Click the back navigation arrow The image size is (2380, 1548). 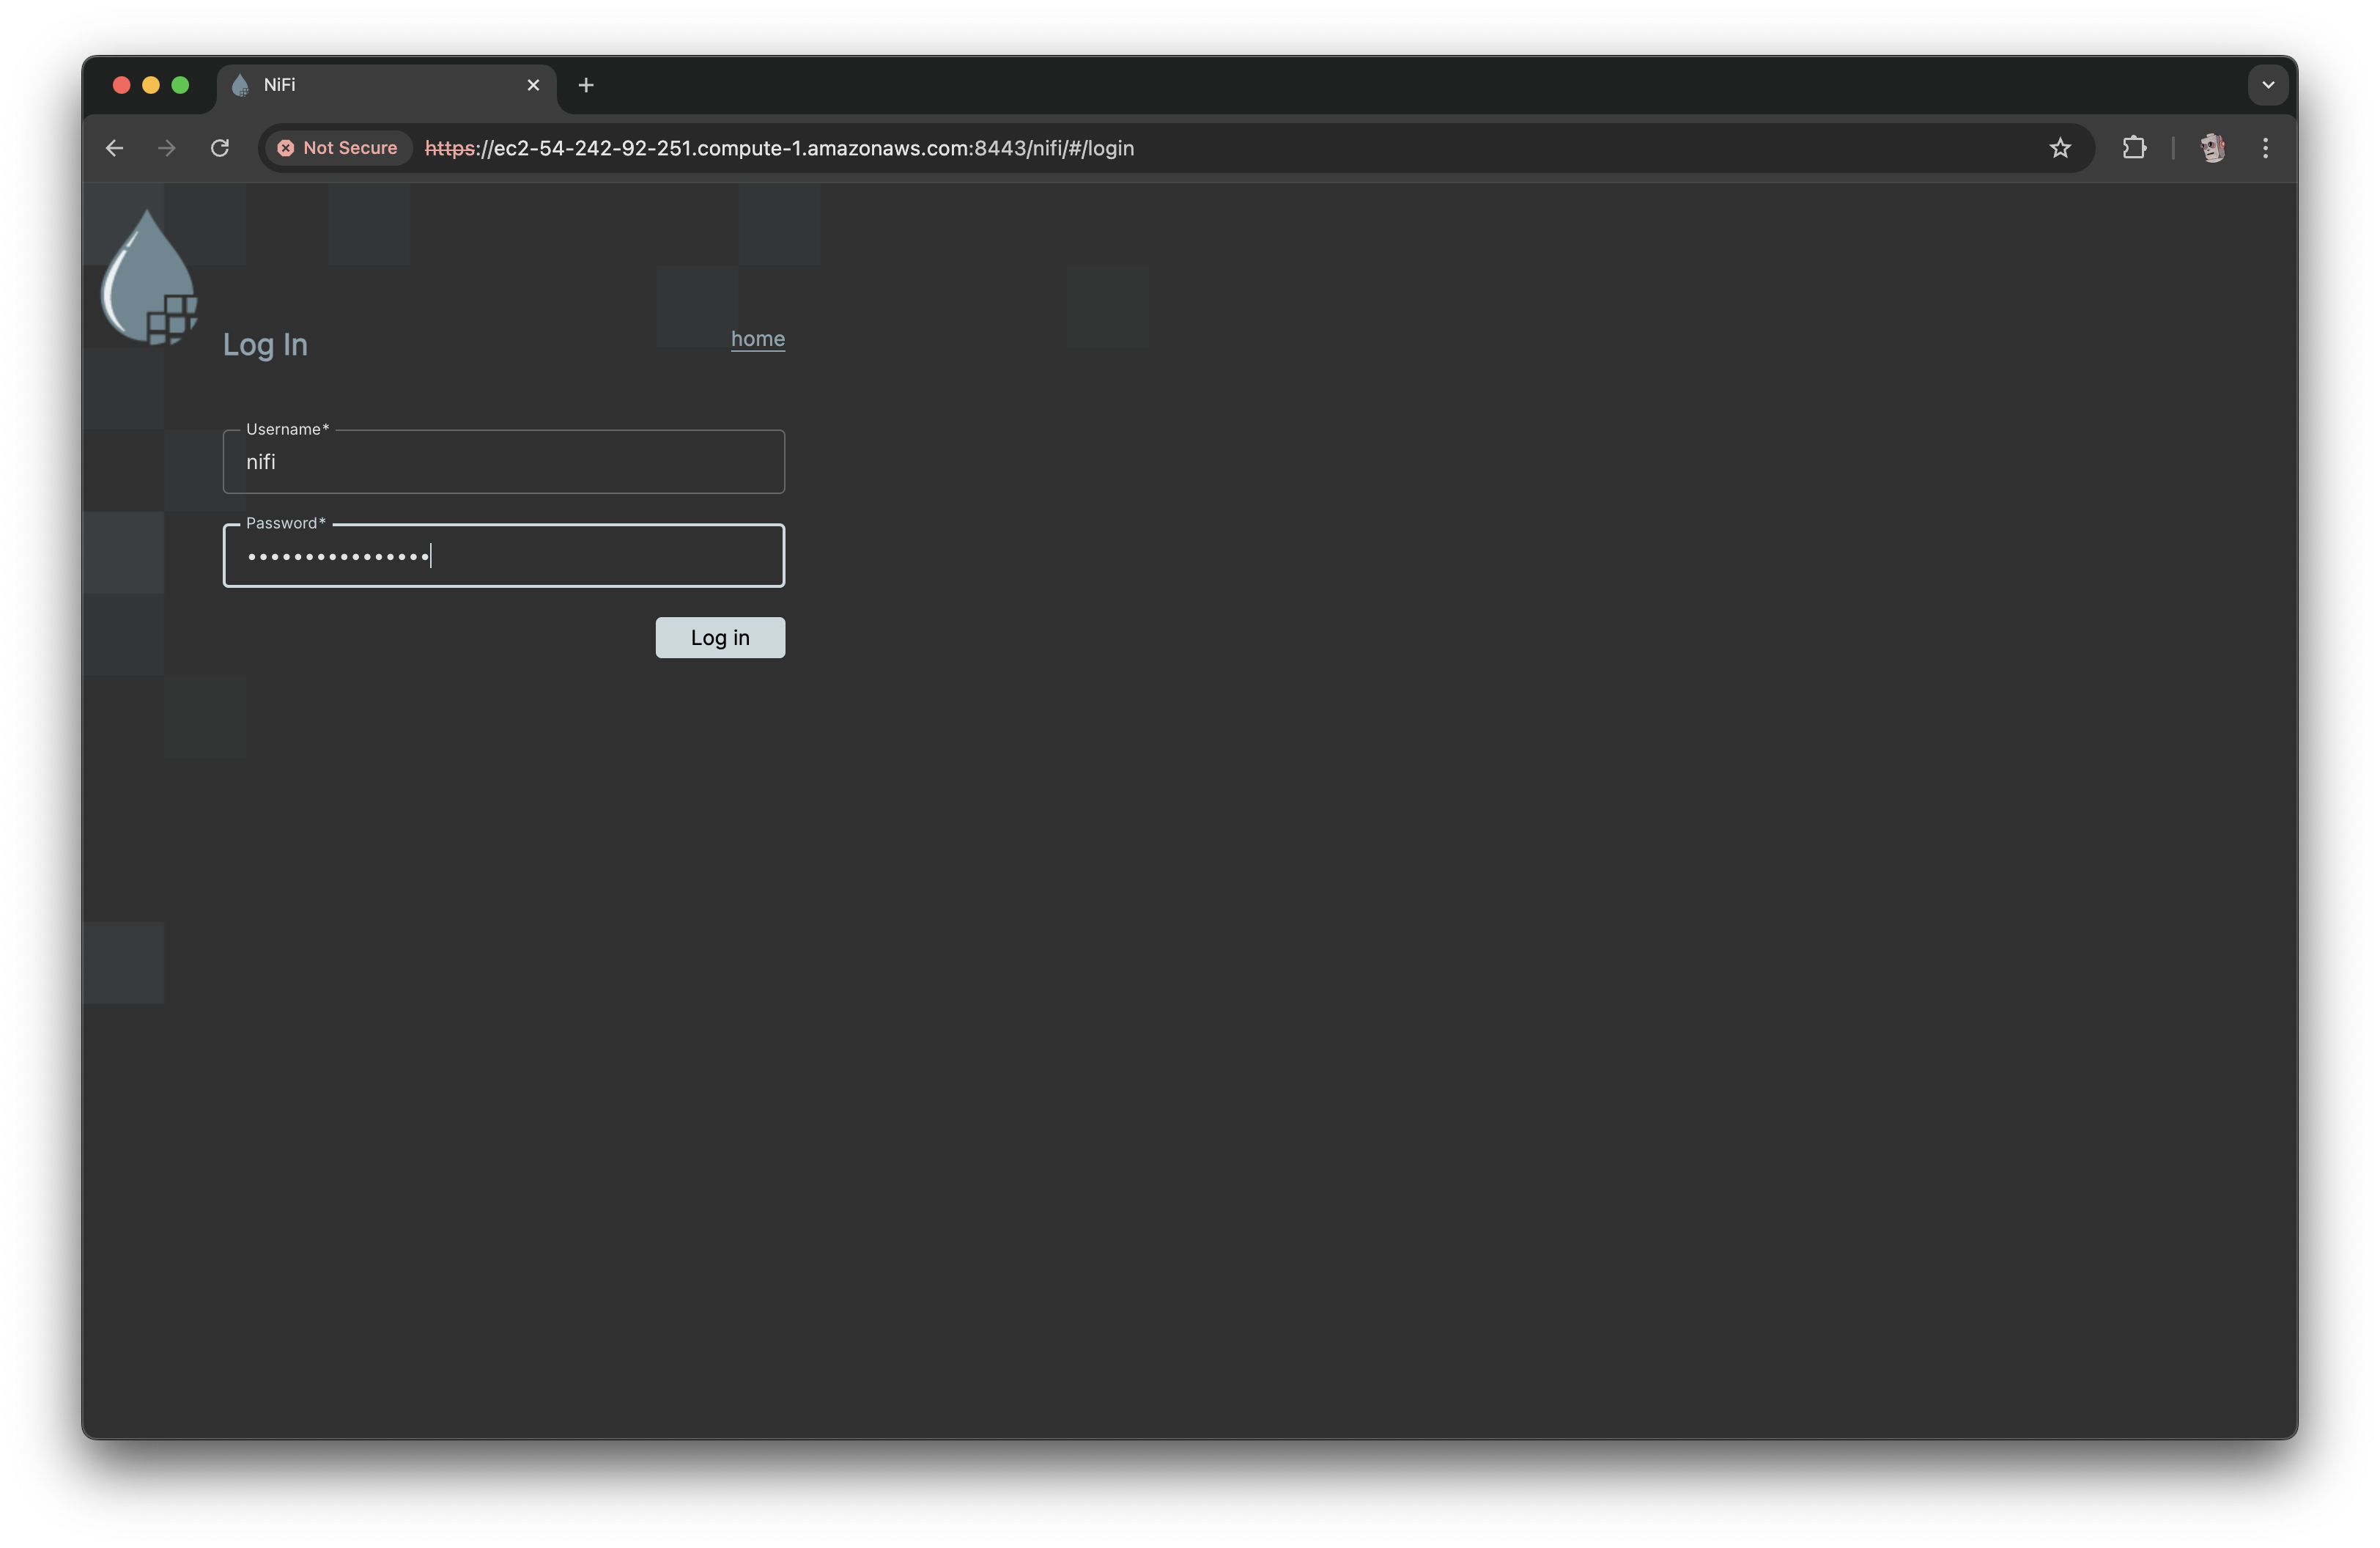tap(114, 148)
